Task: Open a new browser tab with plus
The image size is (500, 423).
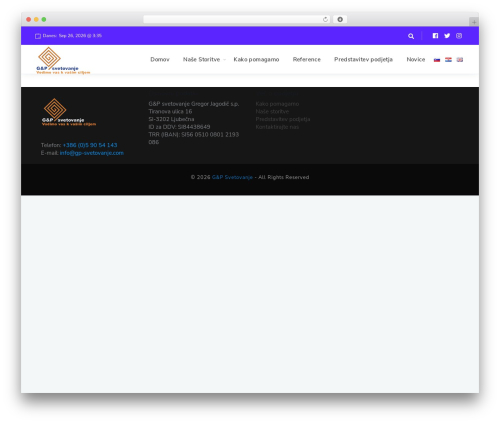Action: click(474, 22)
